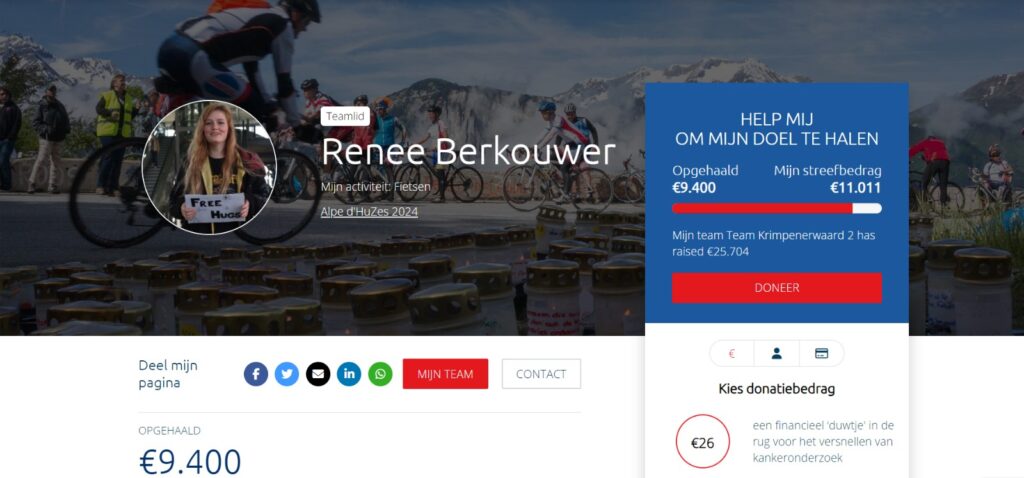Screen dimensions: 1024x478
Task: Share page via Twitter icon
Action: [287, 374]
